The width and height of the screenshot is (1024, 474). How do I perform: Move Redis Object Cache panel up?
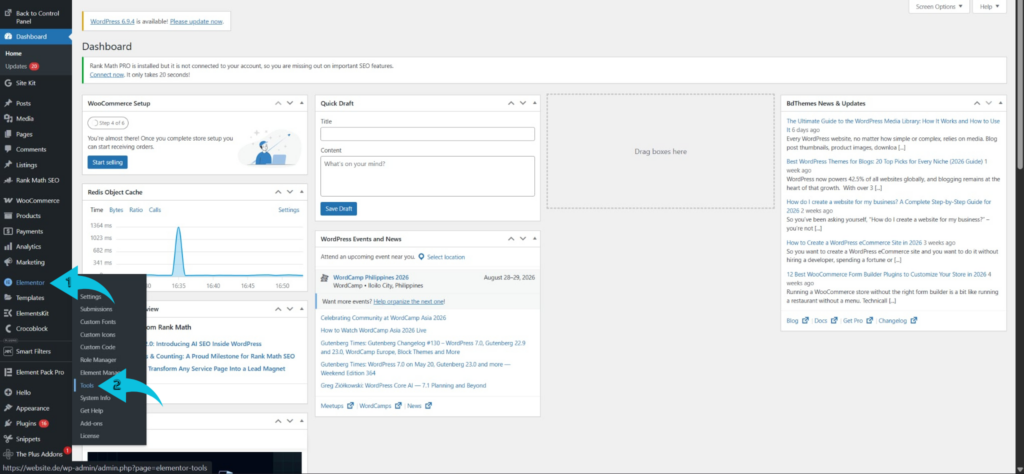[x=279, y=192]
